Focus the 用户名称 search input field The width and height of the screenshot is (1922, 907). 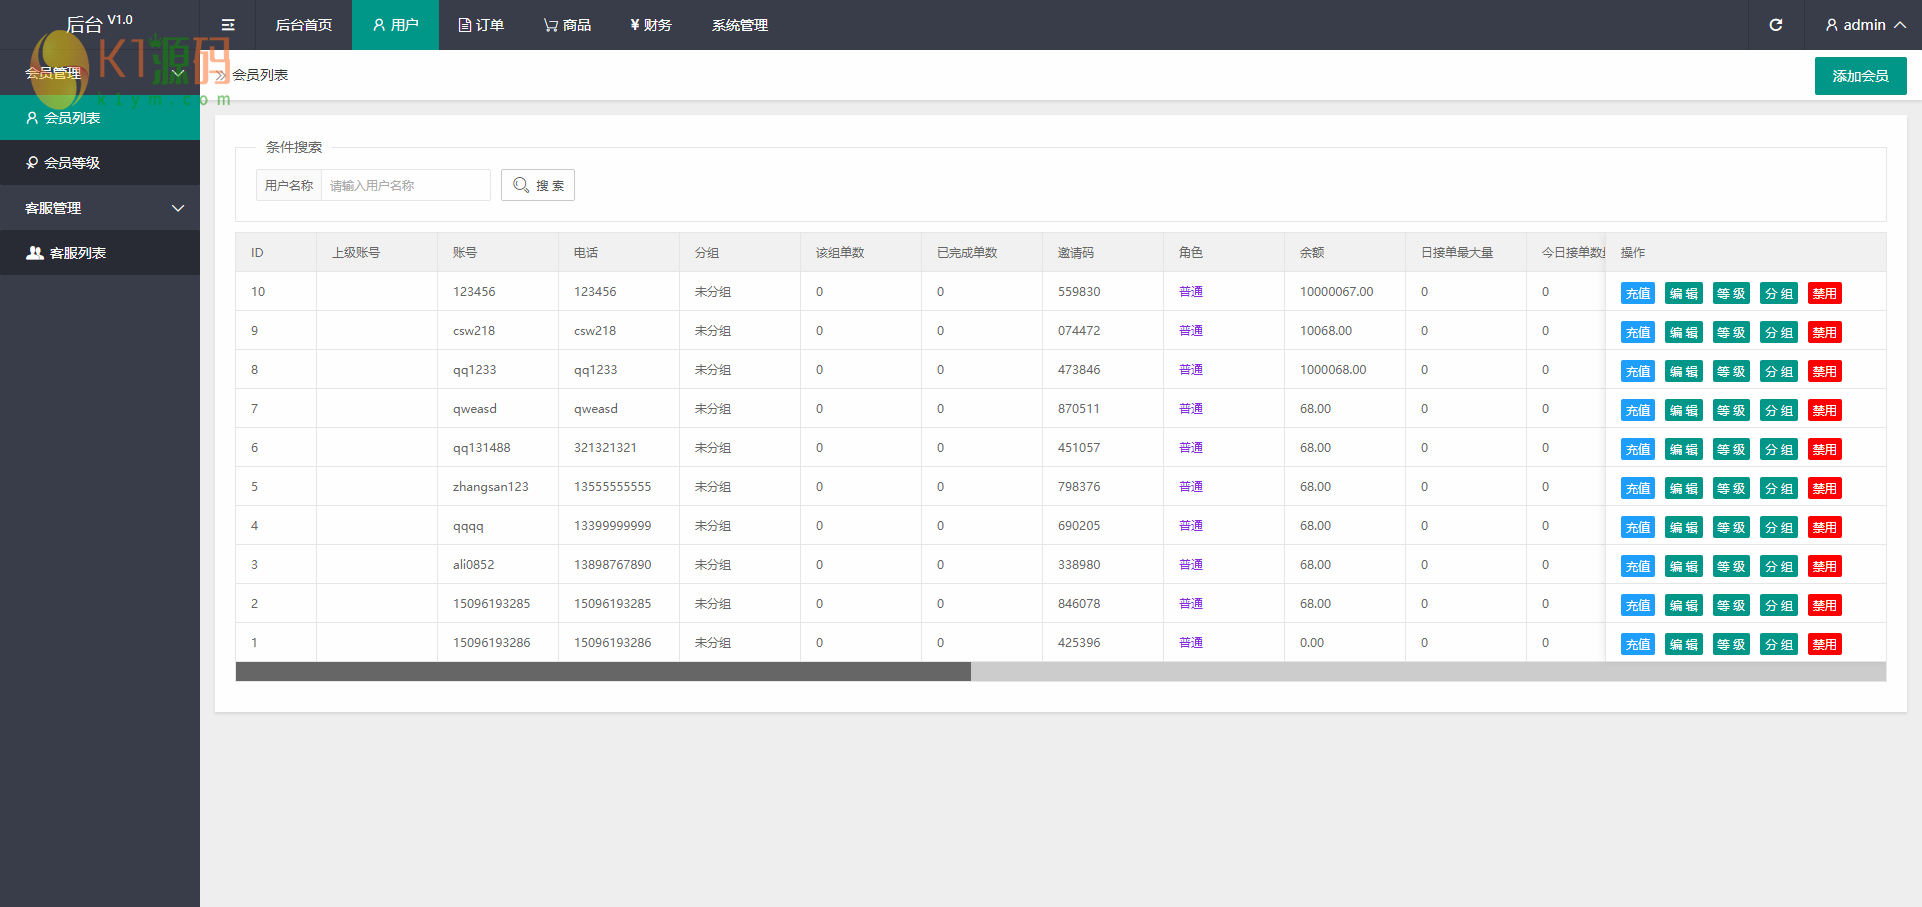[x=405, y=185]
